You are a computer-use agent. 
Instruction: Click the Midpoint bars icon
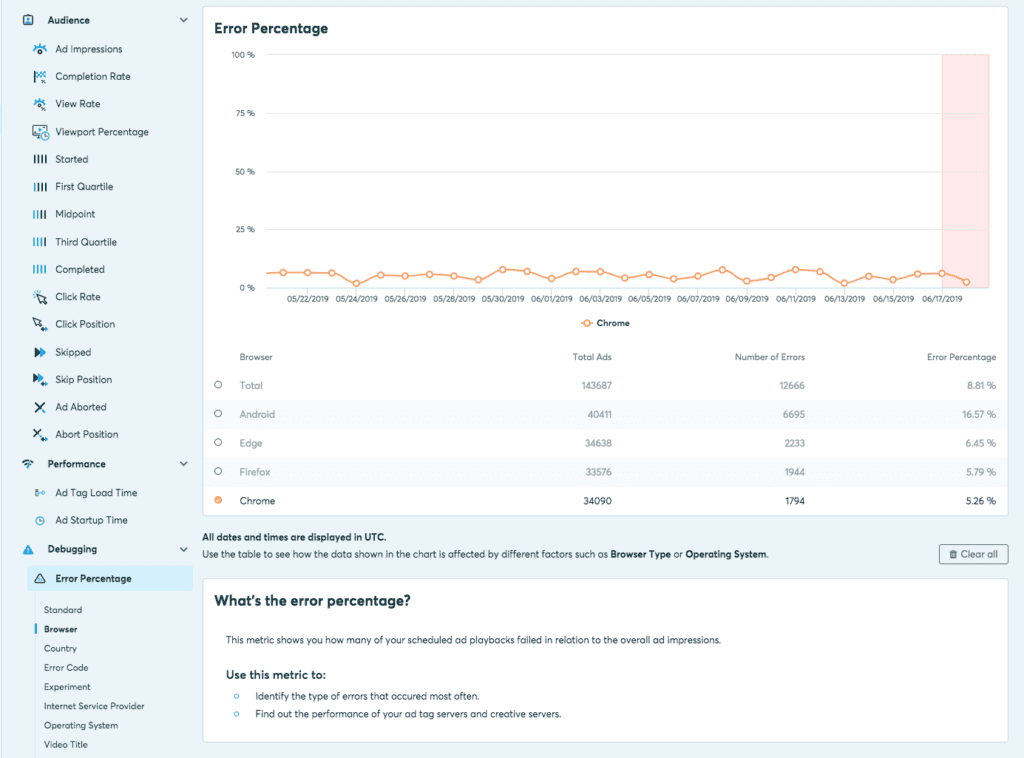(40, 214)
